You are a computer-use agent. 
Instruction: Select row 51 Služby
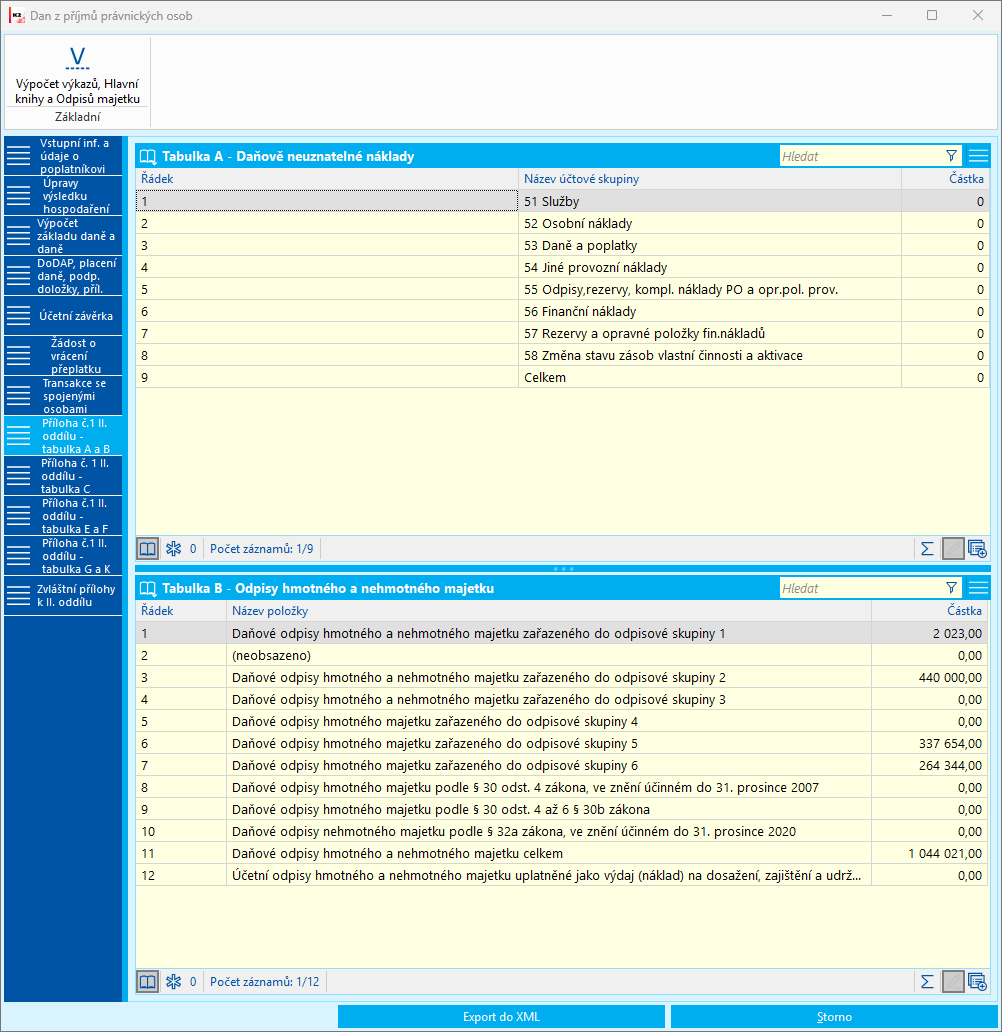pyautogui.click(x=562, y=201)
